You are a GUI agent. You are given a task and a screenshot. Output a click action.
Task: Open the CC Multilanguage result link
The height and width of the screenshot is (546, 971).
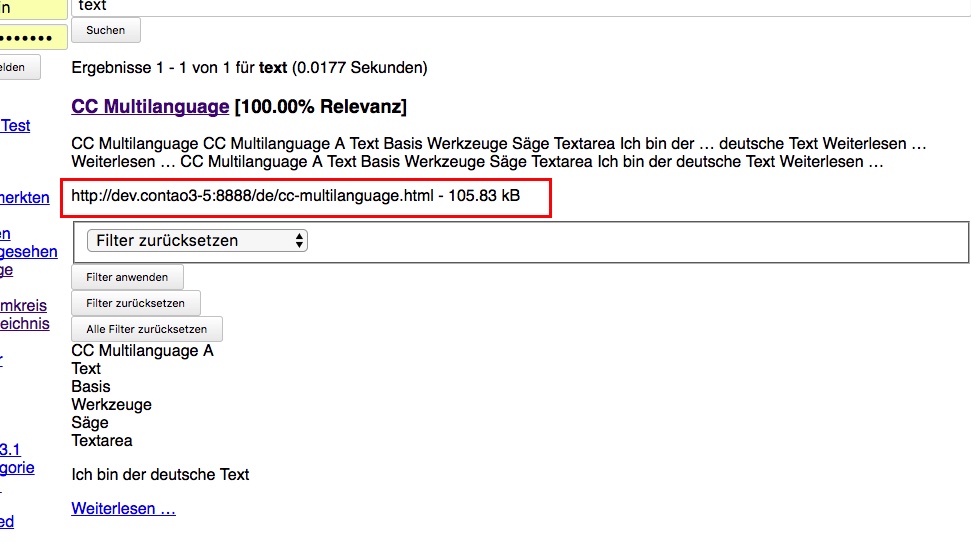[150, 106]
